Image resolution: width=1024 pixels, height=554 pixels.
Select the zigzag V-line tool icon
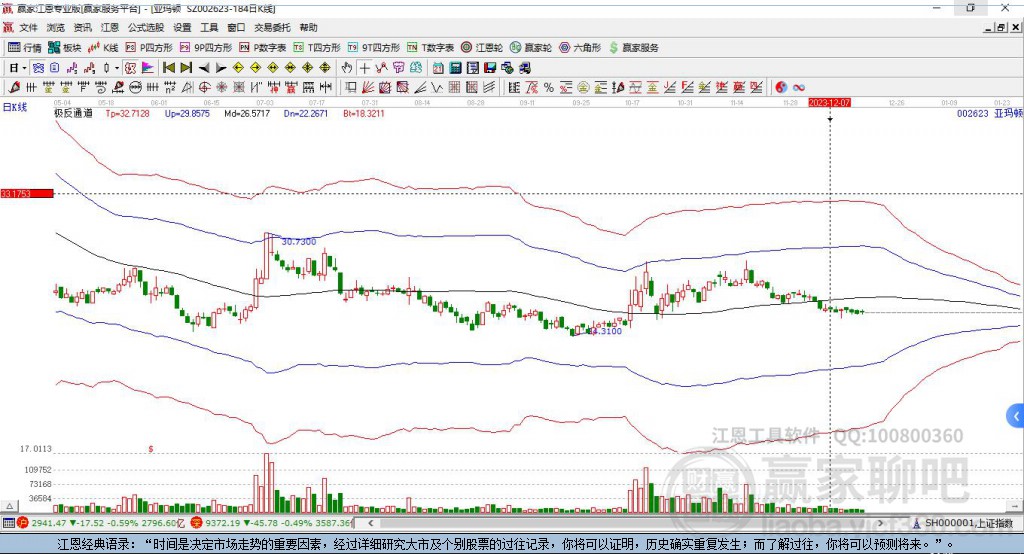436,87
